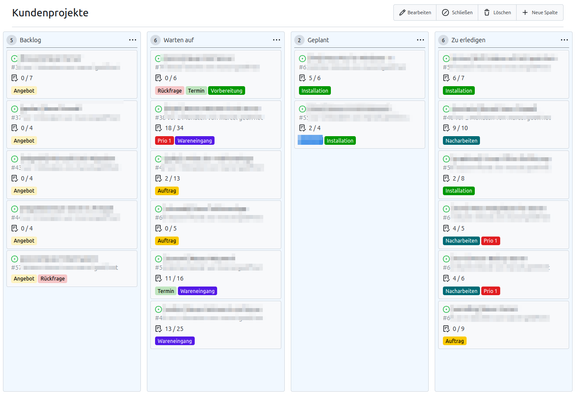Viewport: 576px width, 399px height.
Task: Open the Warten auf column options menu
Action: click(x=277, y=40)
